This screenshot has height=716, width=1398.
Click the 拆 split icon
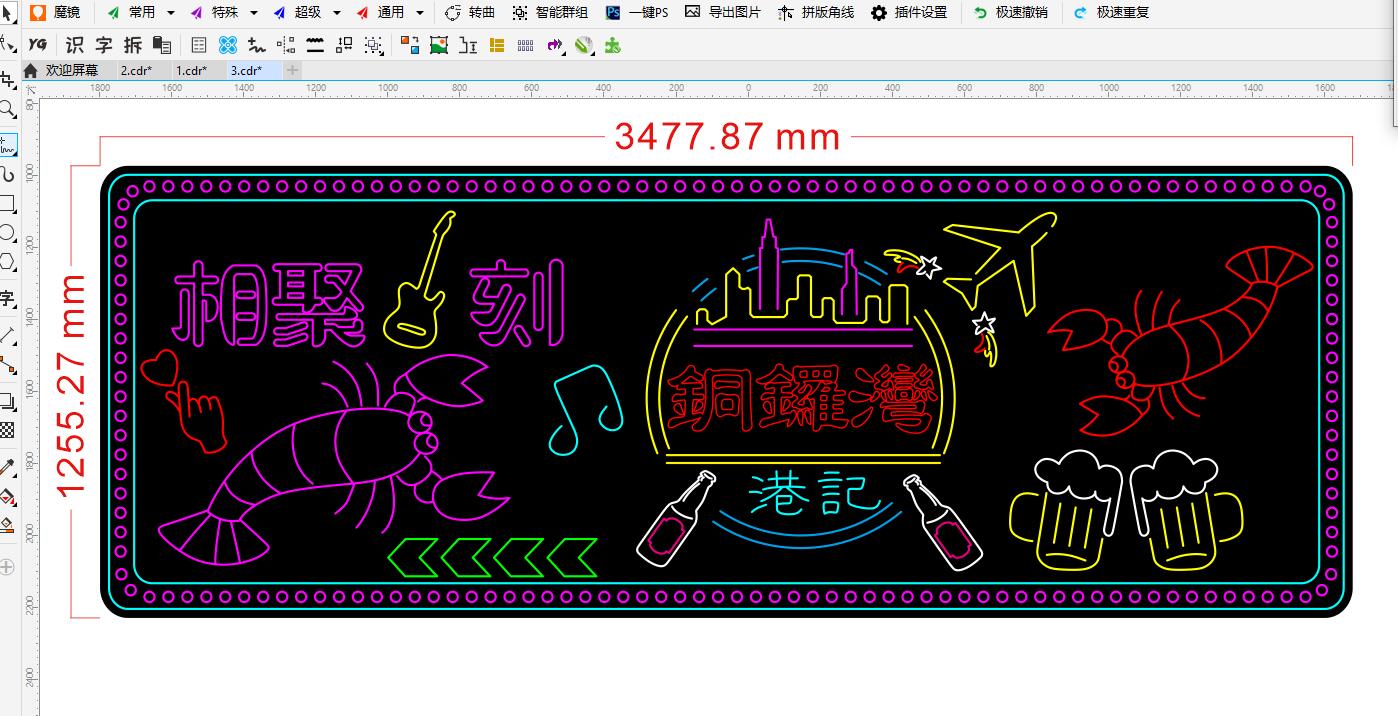tap(133, 45)
